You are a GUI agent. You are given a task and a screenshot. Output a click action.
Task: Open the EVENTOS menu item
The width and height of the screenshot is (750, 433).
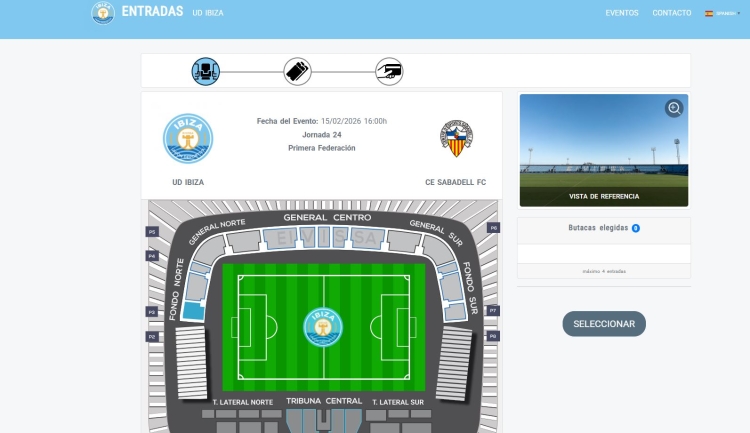(622, 13)
